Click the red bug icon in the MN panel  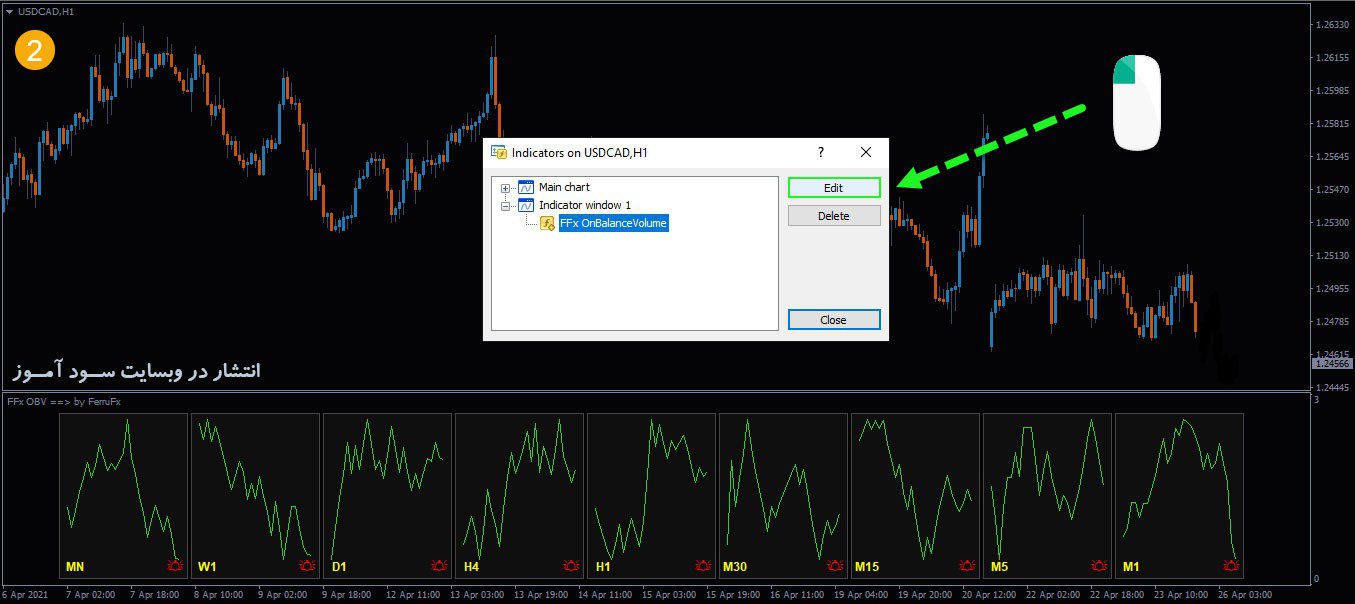tap(175, 567)
